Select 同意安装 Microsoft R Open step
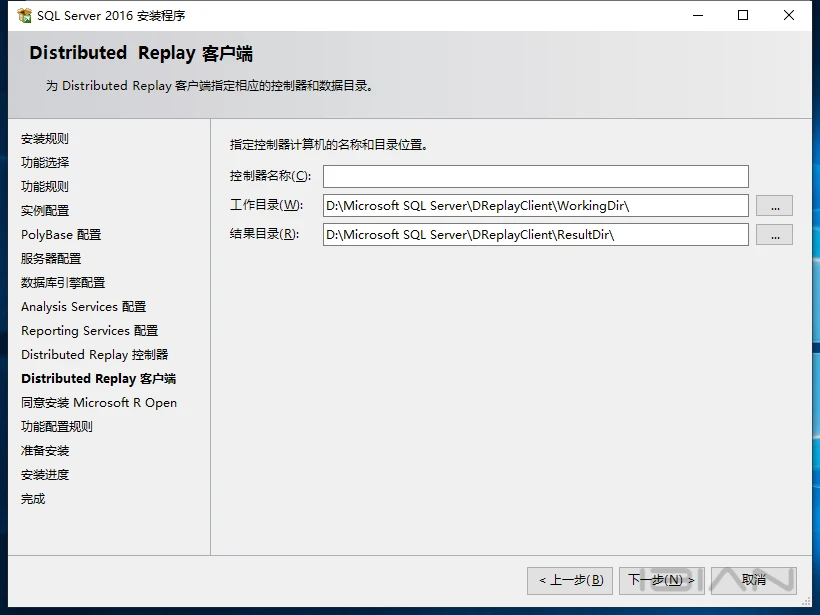Viewport: 820px width, 615px height. 99,403
